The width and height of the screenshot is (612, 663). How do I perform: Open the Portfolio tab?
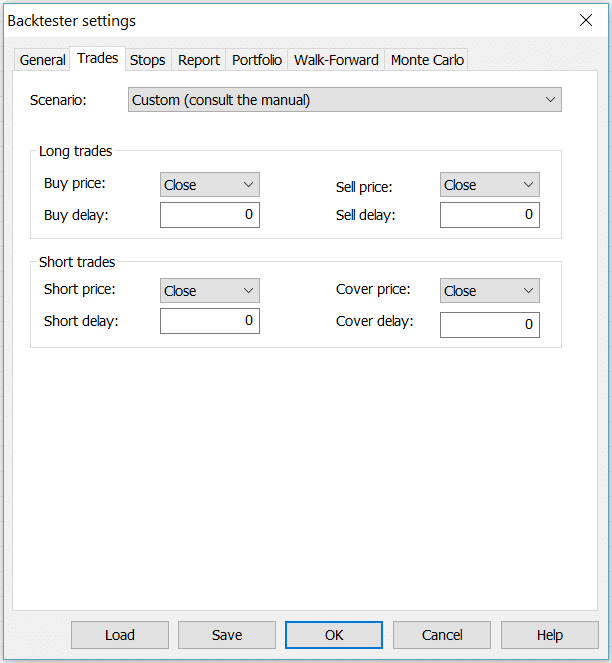click(x=257, y=60)
